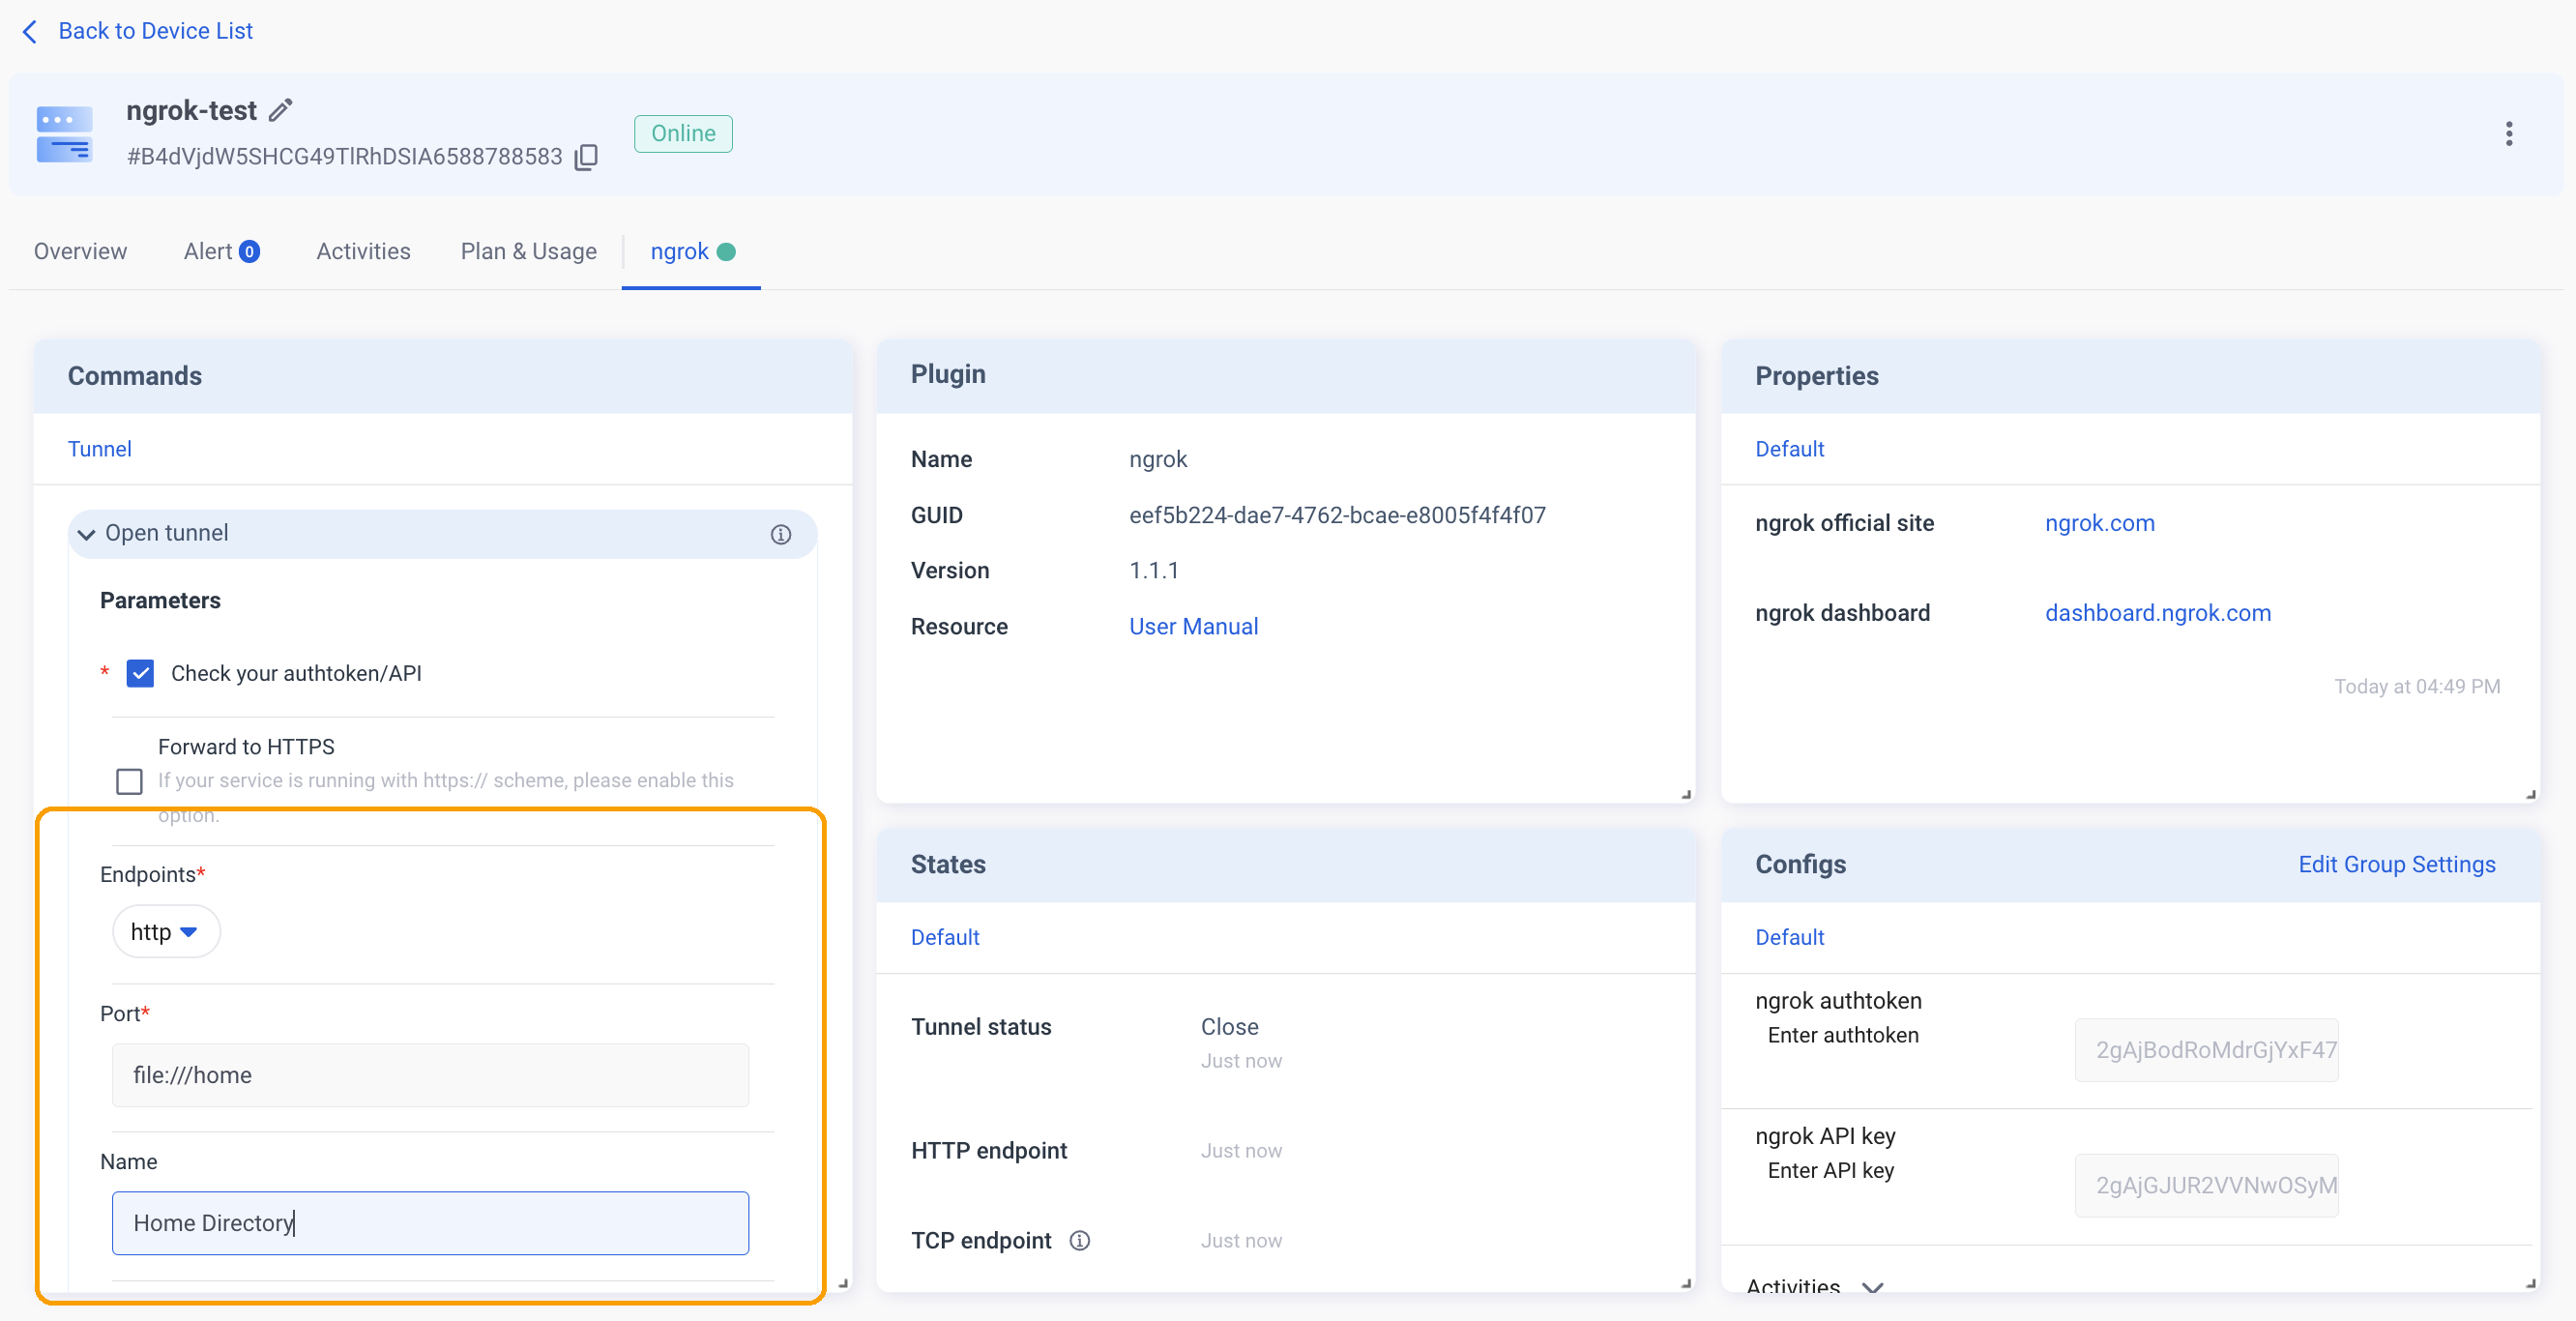Click the ngrok tab green status dot
Image resolution: width=2576 pixels, height=1321 pixels.
point(727,252)
